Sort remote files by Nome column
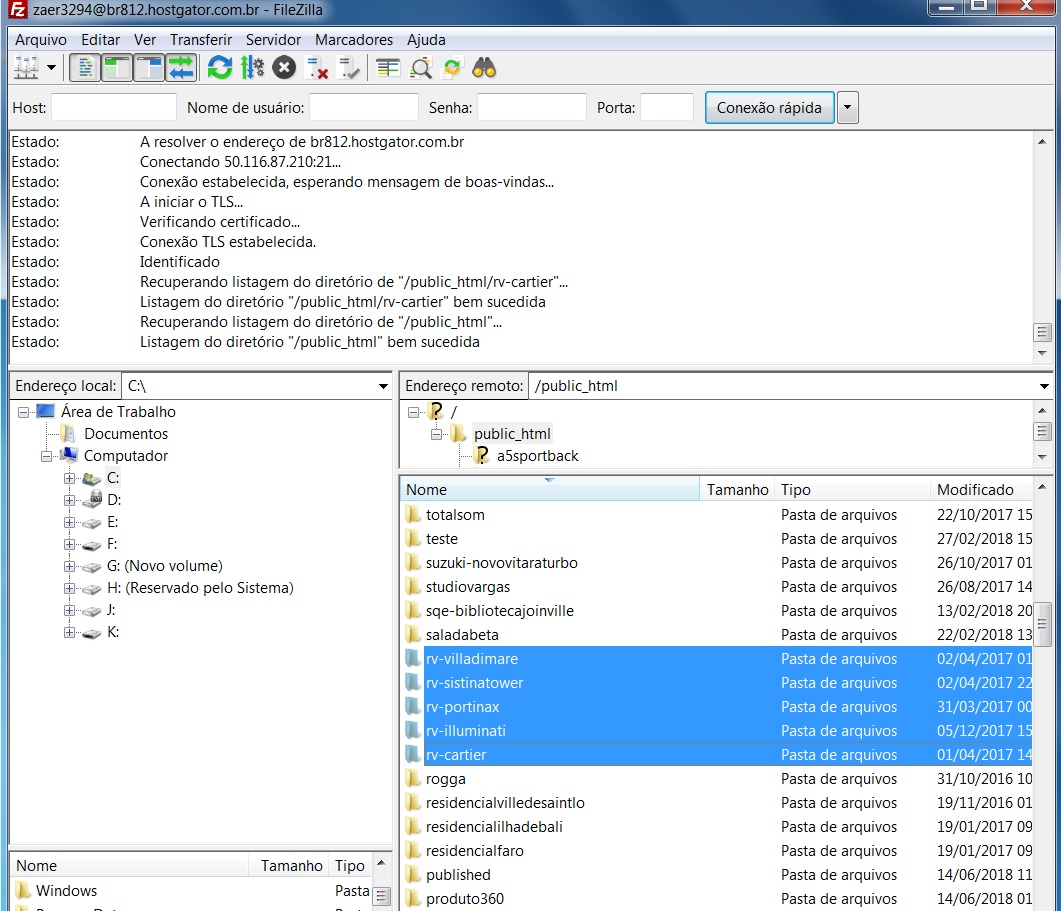 [x=549, y=489]
